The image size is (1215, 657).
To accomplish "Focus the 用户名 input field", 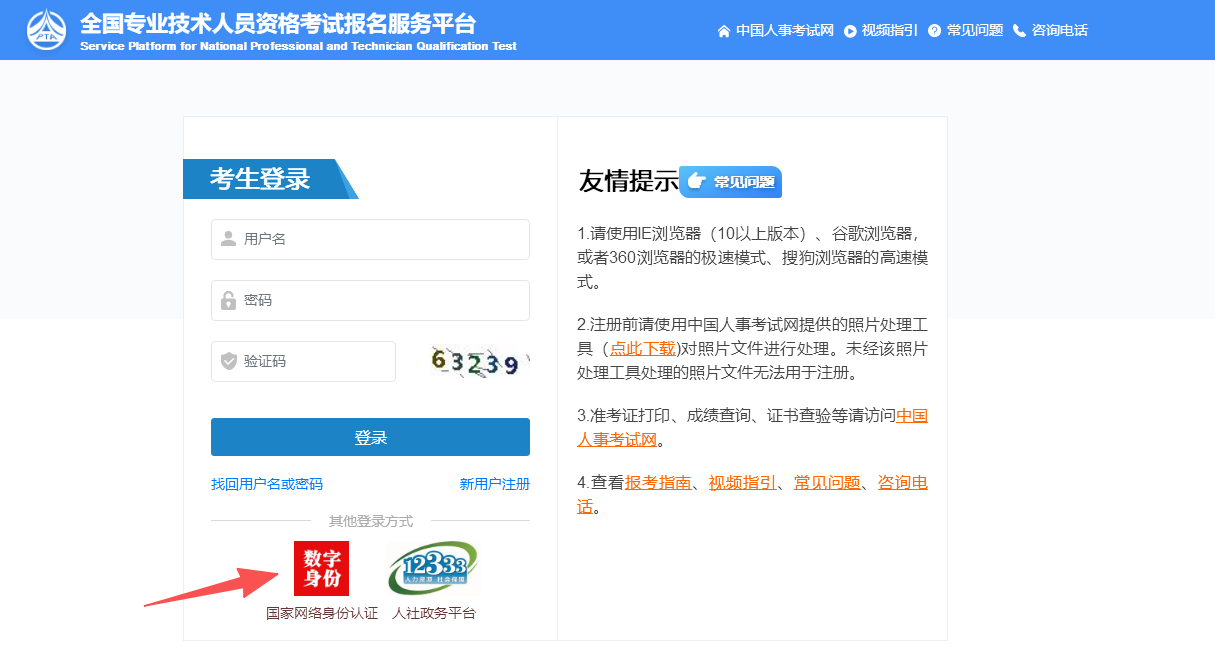I will coord(370,240).
